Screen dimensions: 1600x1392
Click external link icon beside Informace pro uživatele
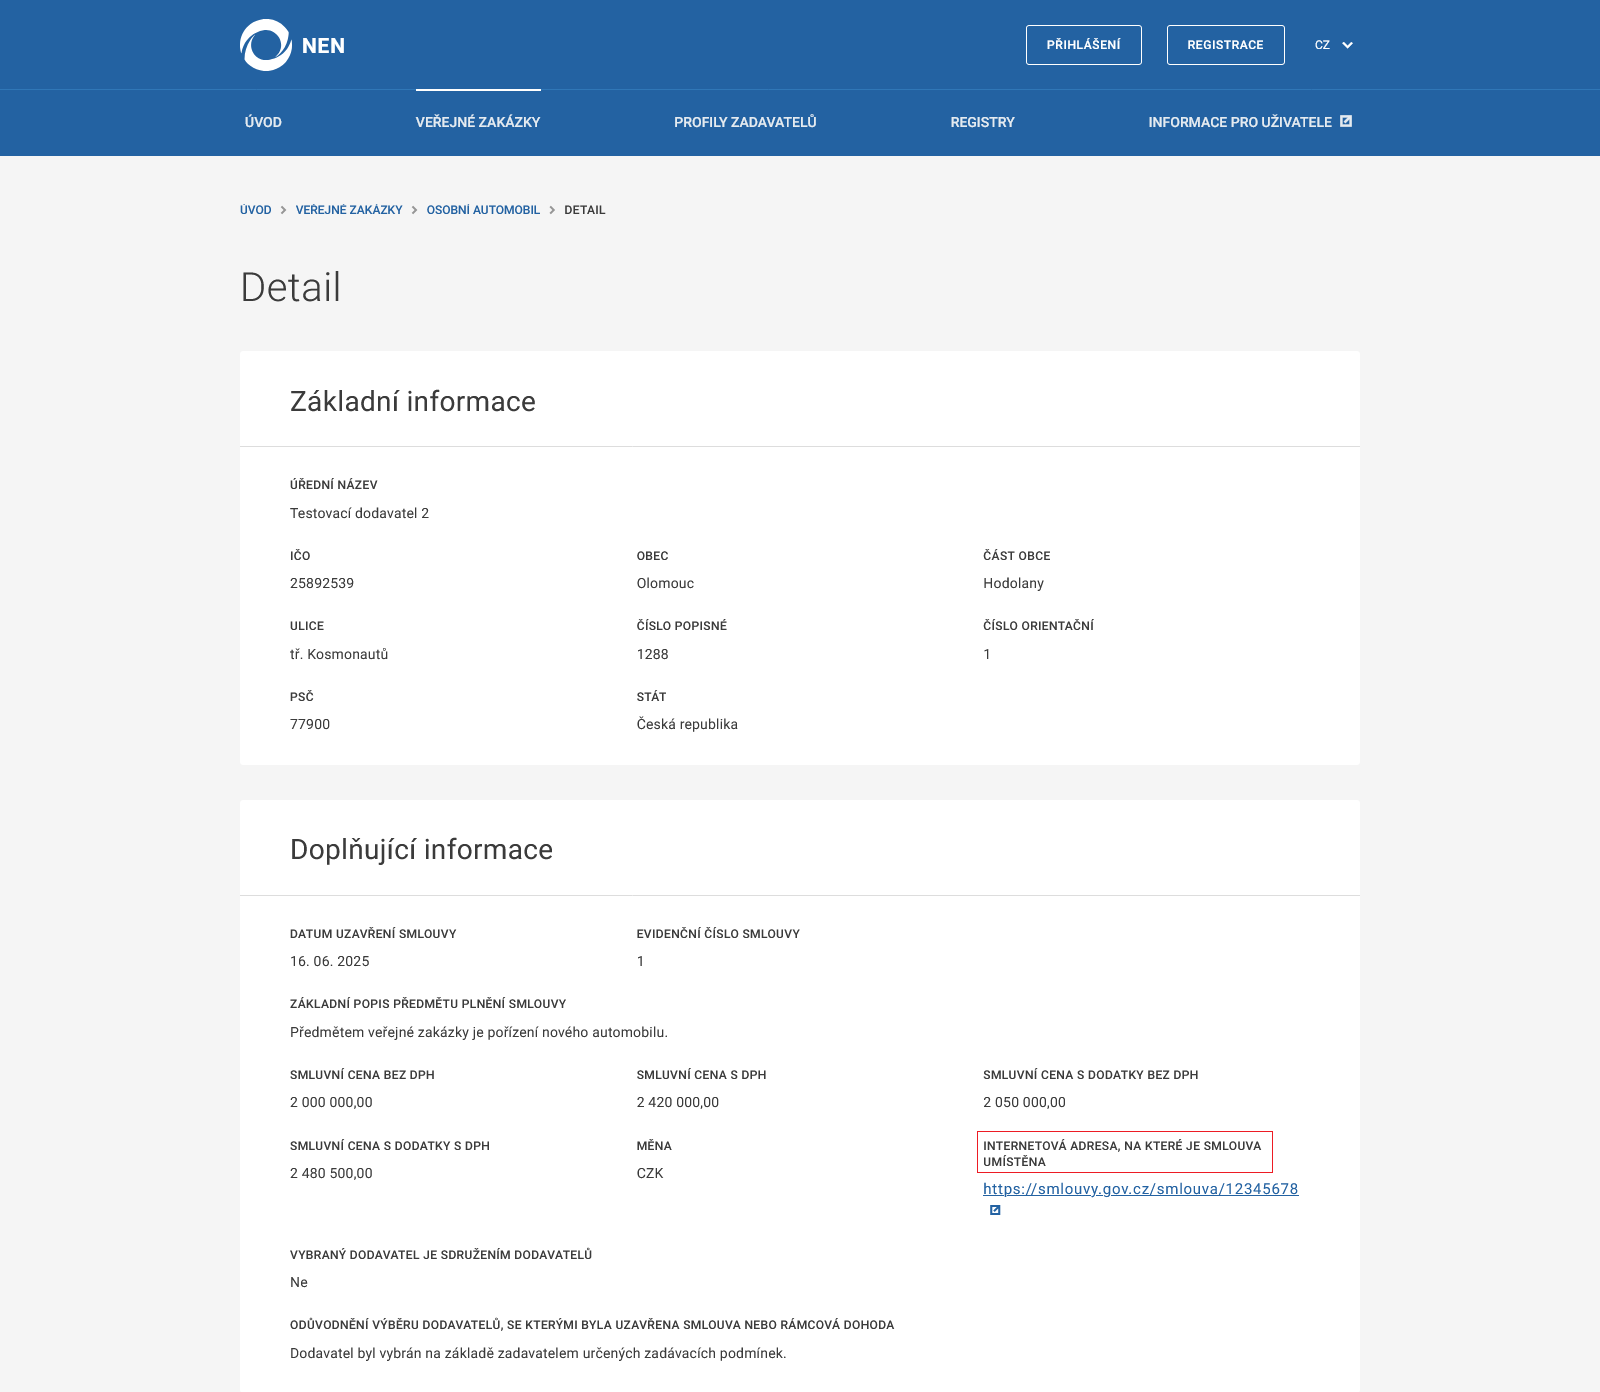(x=1346, y=121)
